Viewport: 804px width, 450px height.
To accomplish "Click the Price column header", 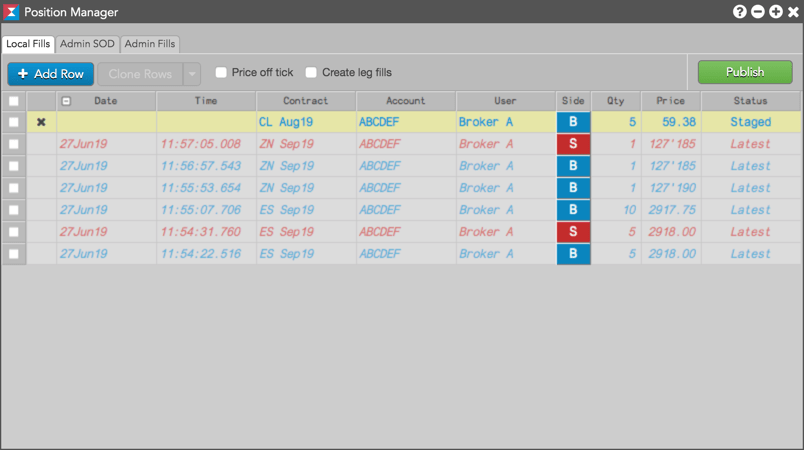I will point(671,101).
